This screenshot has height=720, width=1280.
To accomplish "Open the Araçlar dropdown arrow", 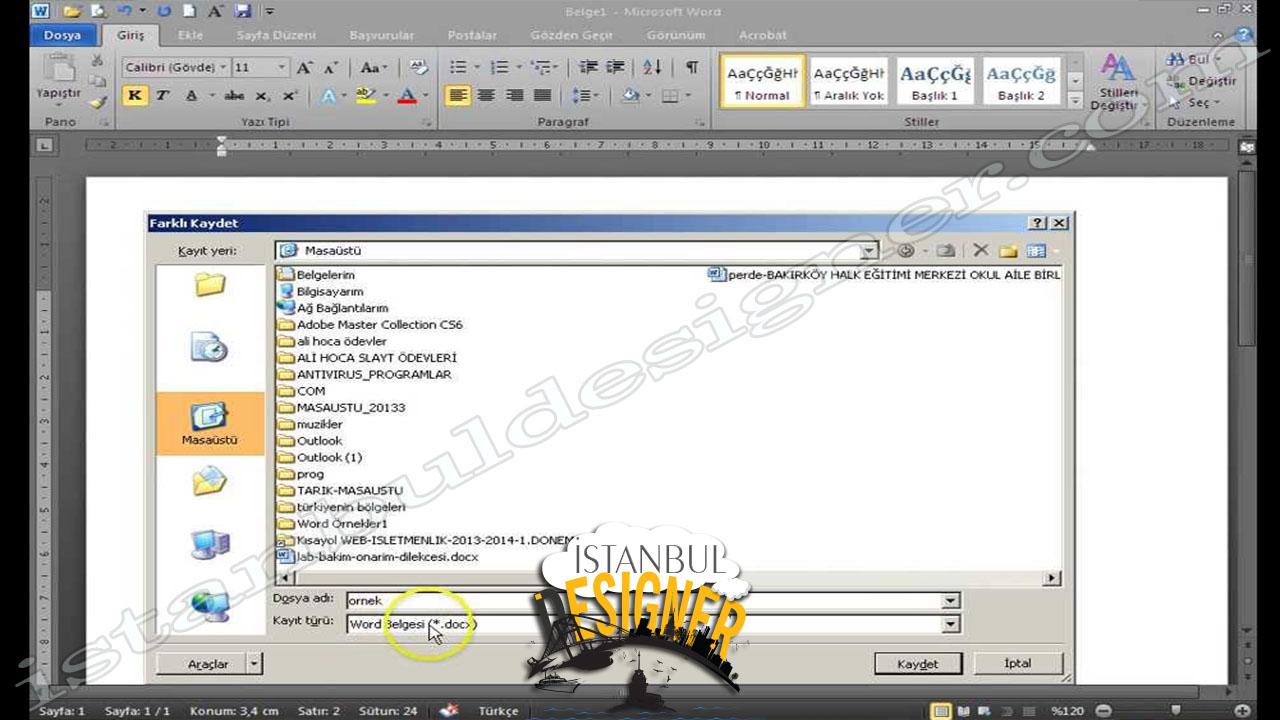I will tap(254, 663).
